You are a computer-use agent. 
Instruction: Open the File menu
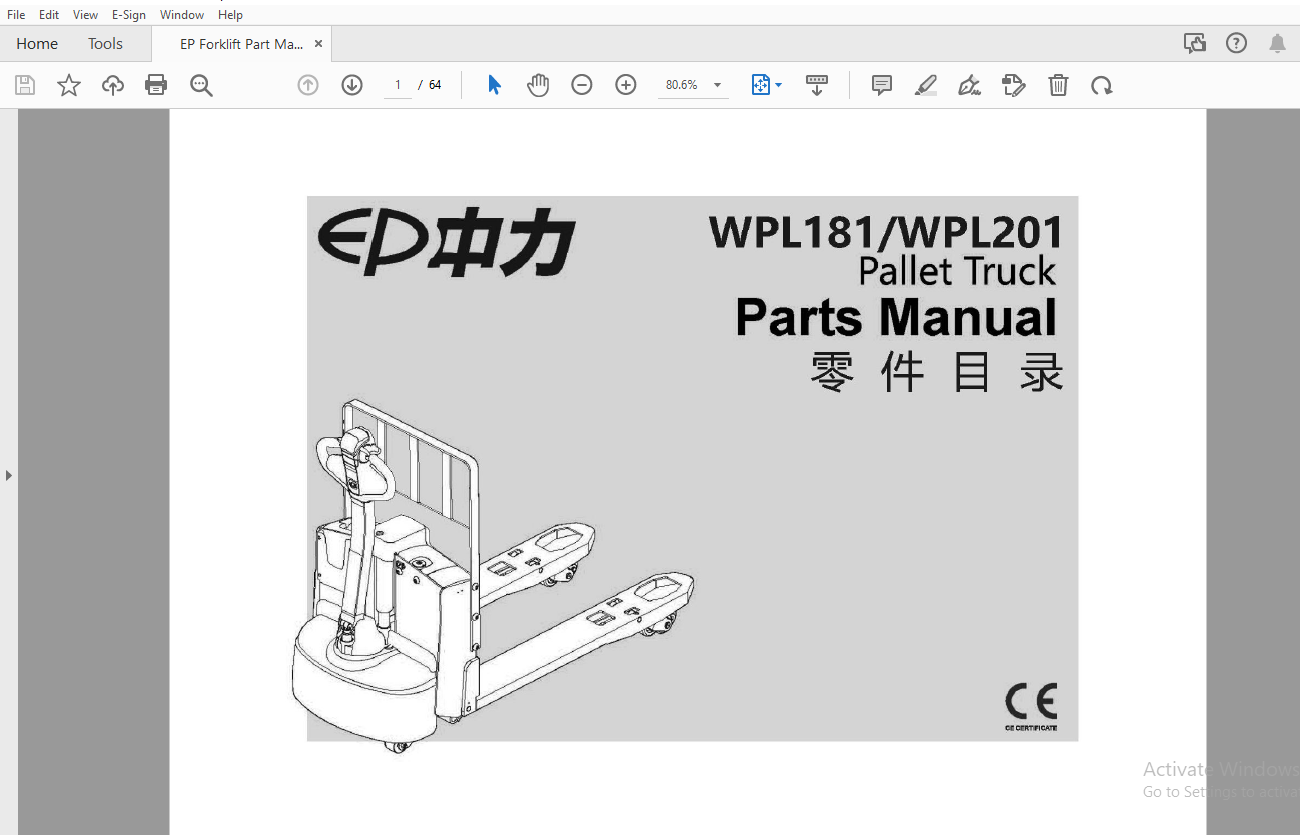[x=16, y=15]
